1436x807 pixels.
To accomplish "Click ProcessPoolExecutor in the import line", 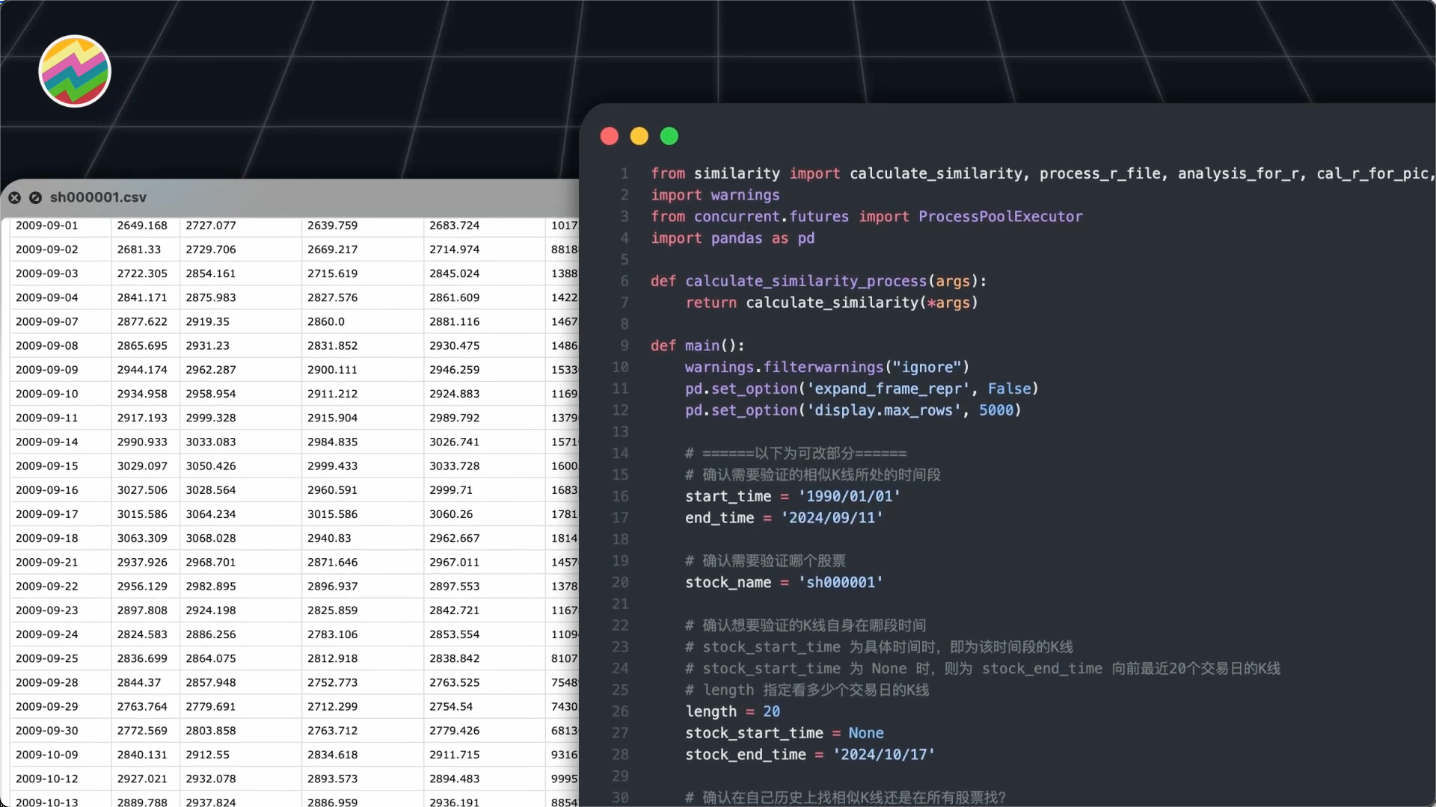I will (x=1000, y=216).
